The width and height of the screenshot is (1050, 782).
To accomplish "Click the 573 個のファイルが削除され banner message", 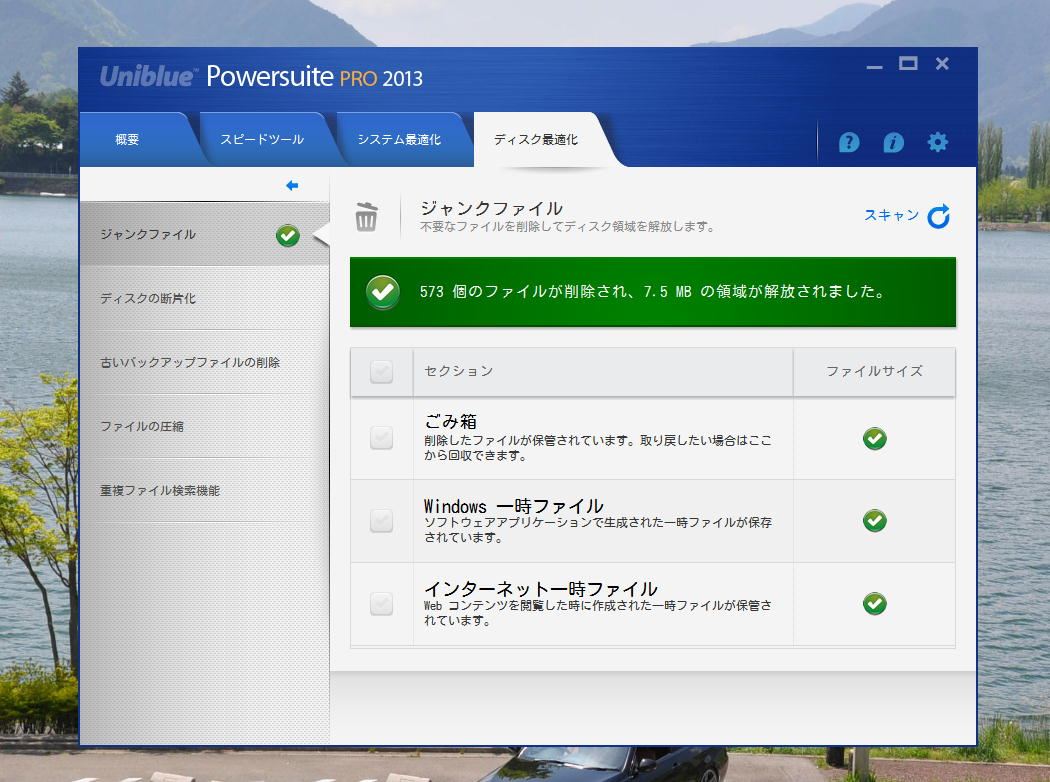I will tap(653, 291).
